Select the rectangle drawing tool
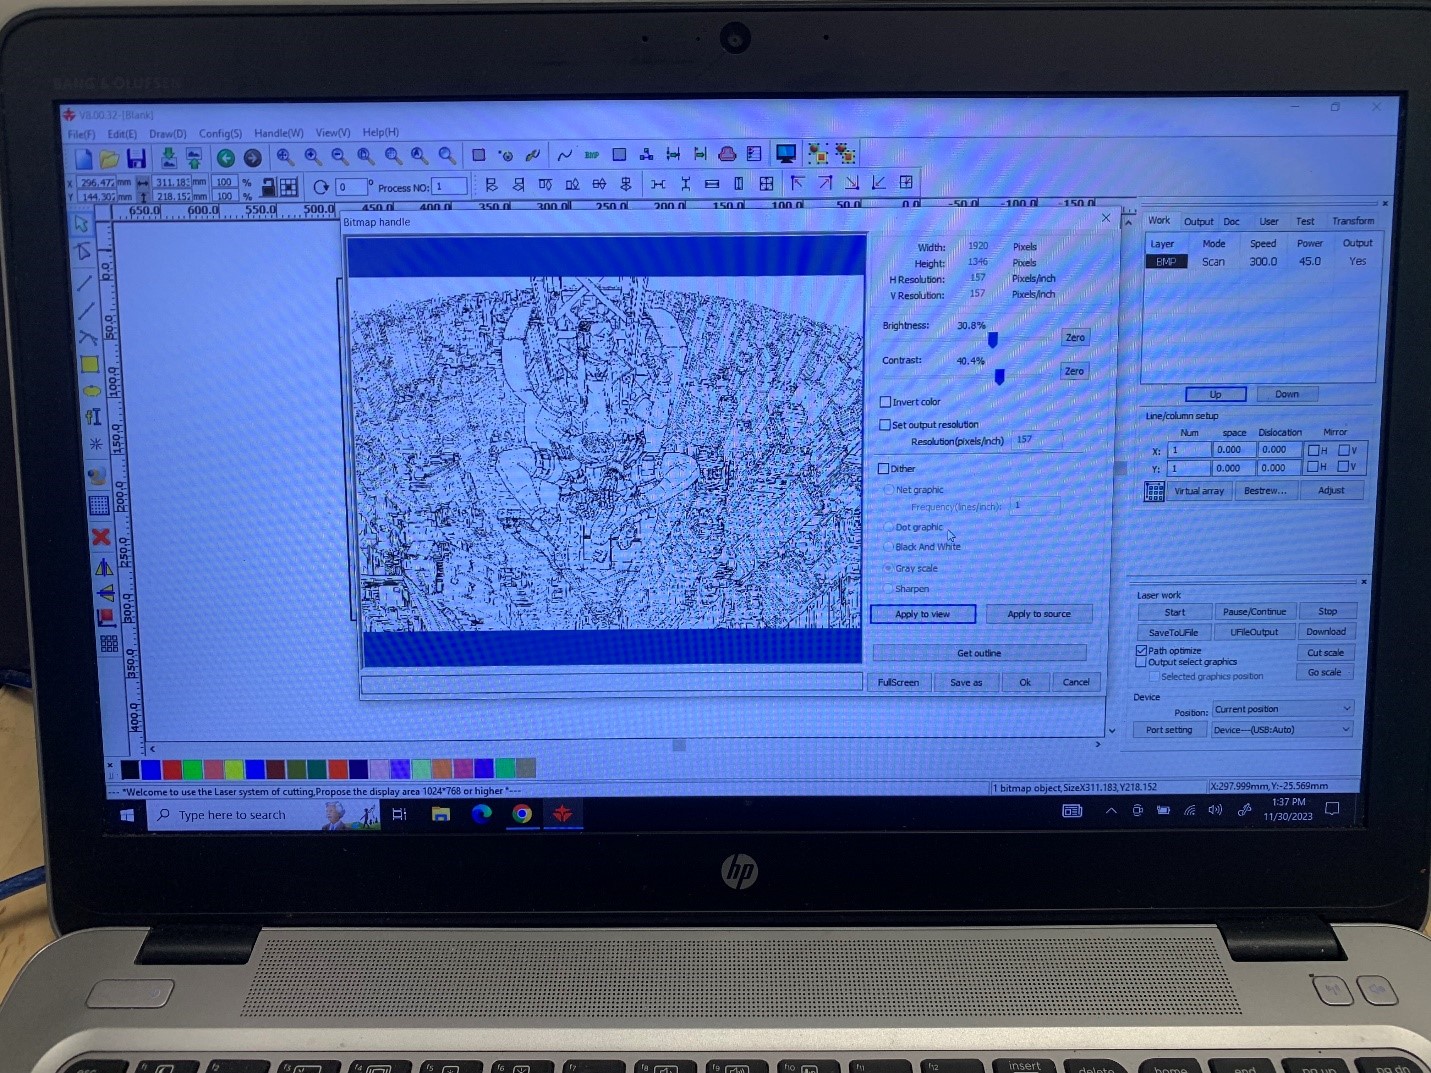 click(x=90, y=364)
